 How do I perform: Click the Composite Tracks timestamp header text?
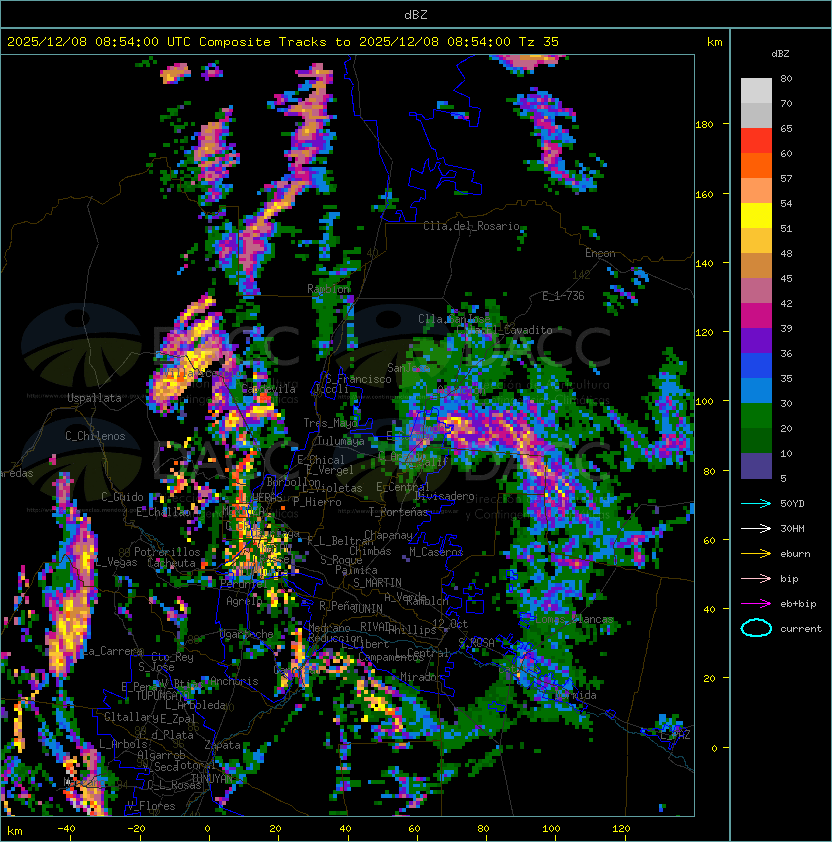pyautogui.click(x=283, y=41)
